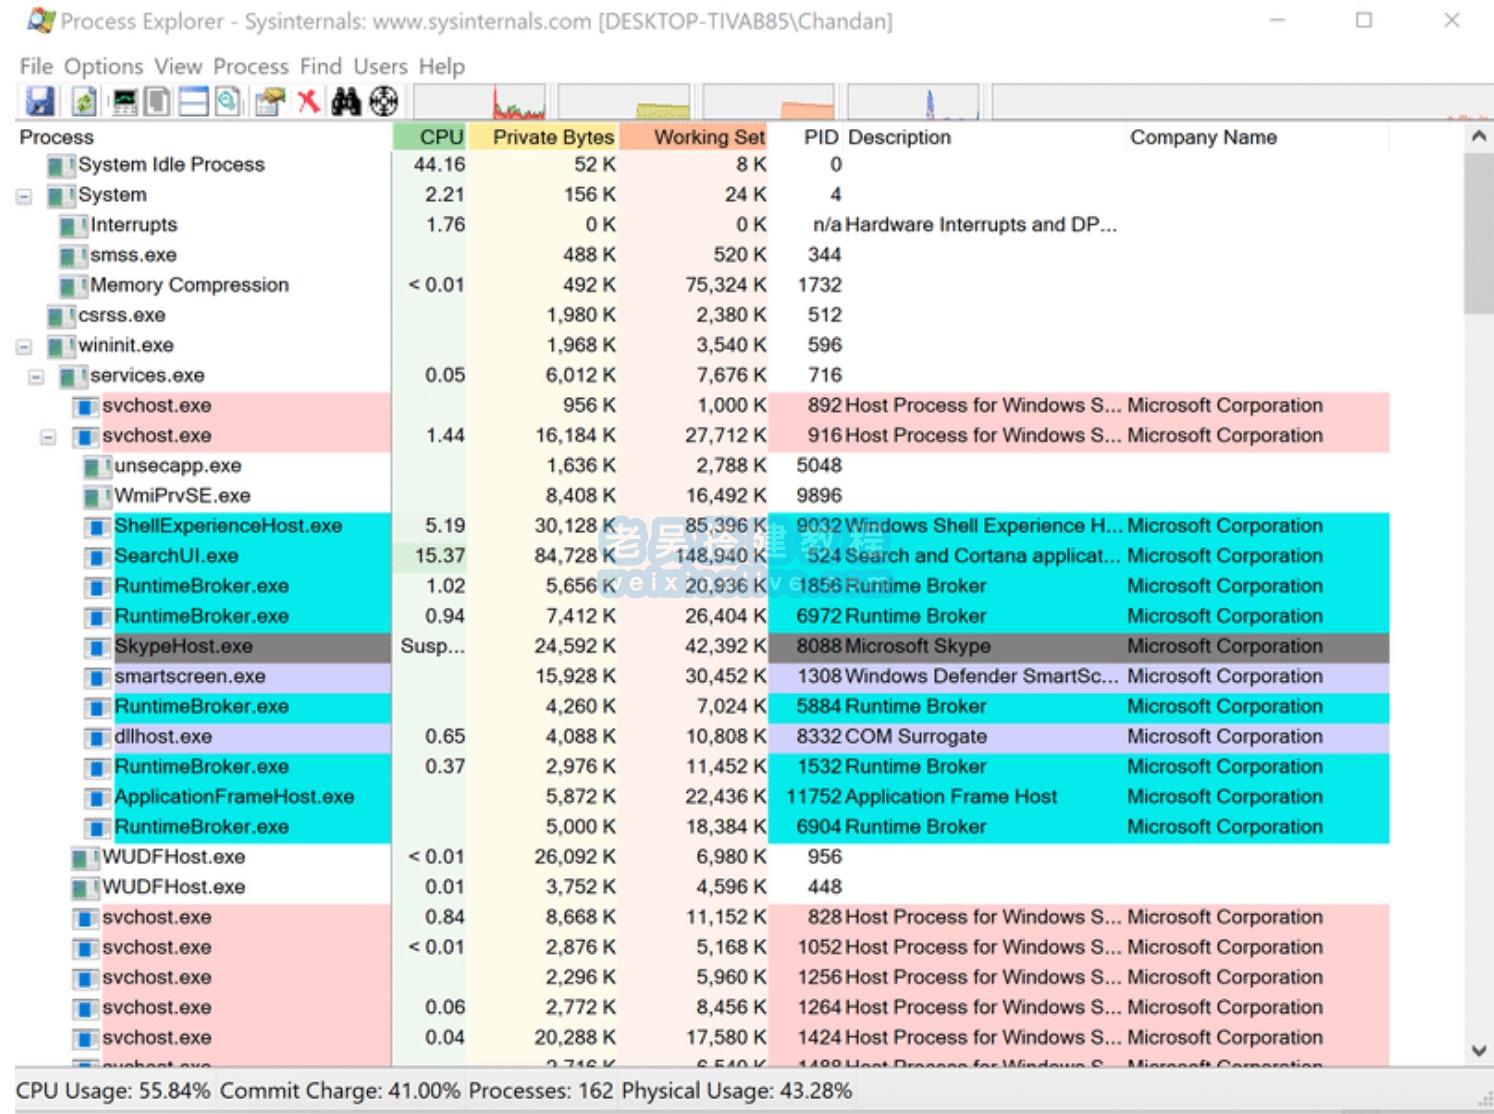Viewport: 1494px width, 1114px height.
Task: Click the binoculars Find Handle icon
Action: (x=346, y=101)
